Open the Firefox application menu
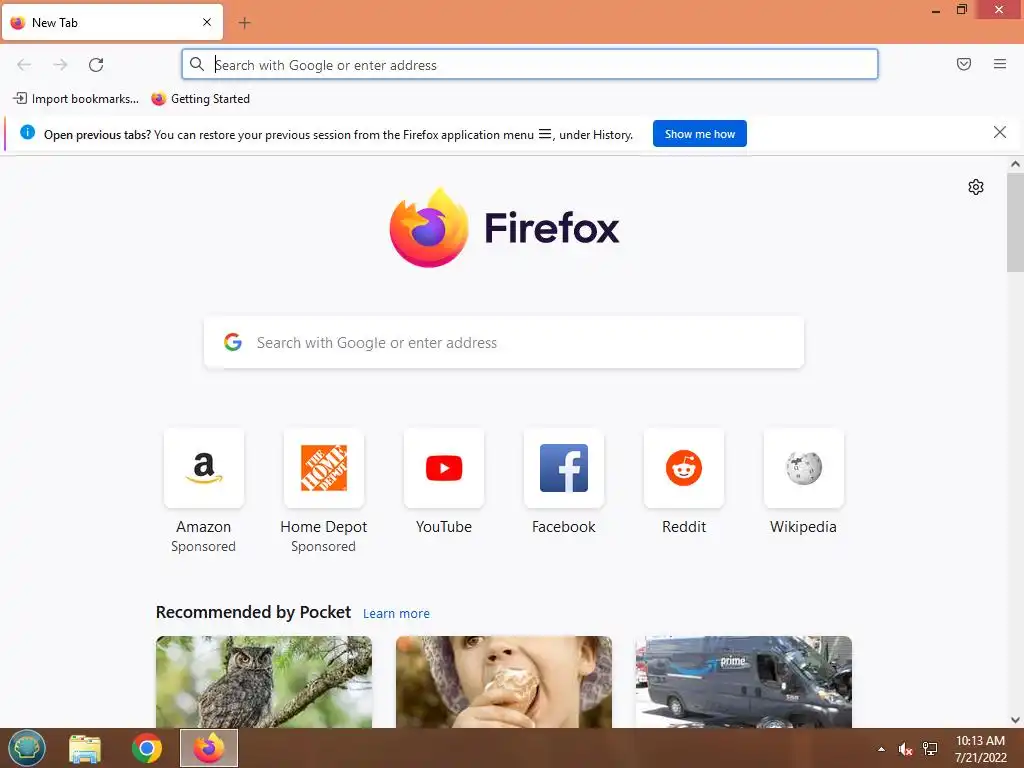 click(x=1000, y=64)
